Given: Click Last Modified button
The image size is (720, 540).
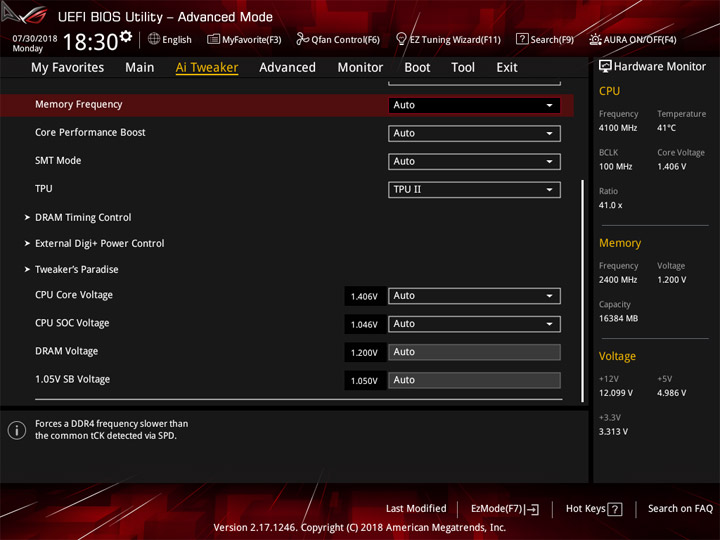Looking at the screenshot, I should pyautogui.click(x=416, y=509).
